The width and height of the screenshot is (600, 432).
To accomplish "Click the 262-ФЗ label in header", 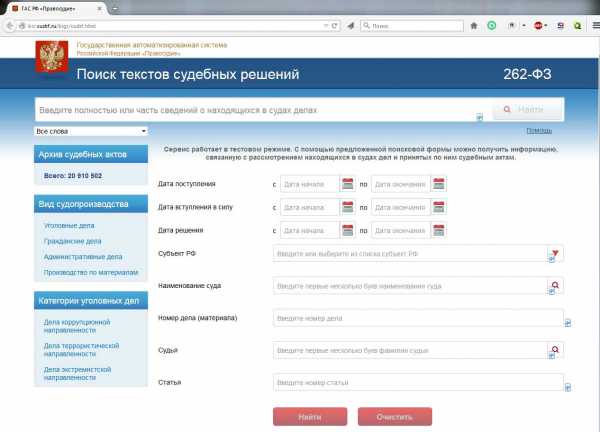I will pyautogui.click(x=527, y=74).
